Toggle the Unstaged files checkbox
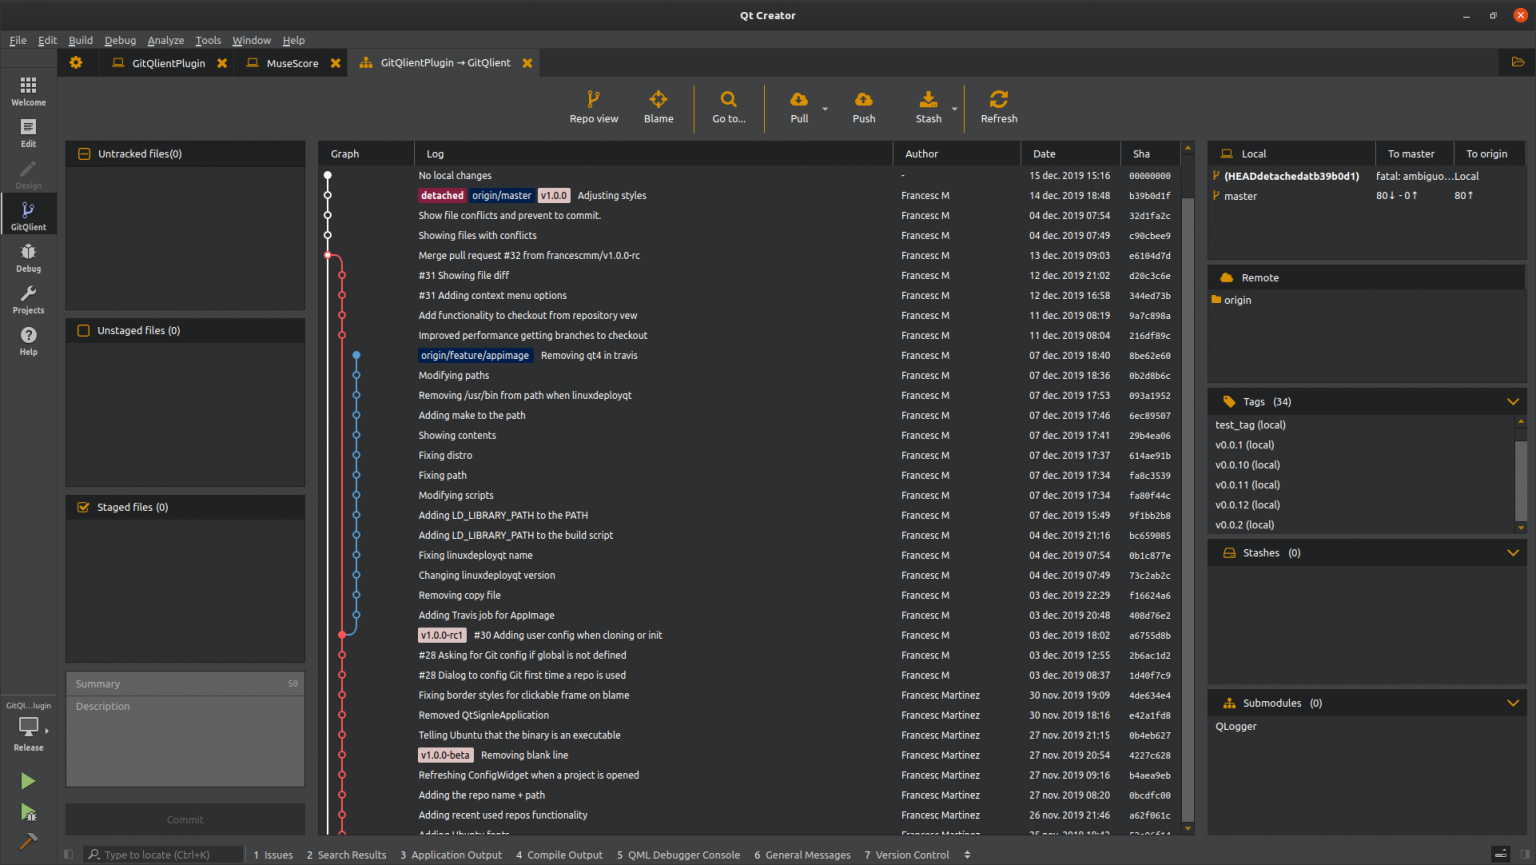 [x=83, y=330]
